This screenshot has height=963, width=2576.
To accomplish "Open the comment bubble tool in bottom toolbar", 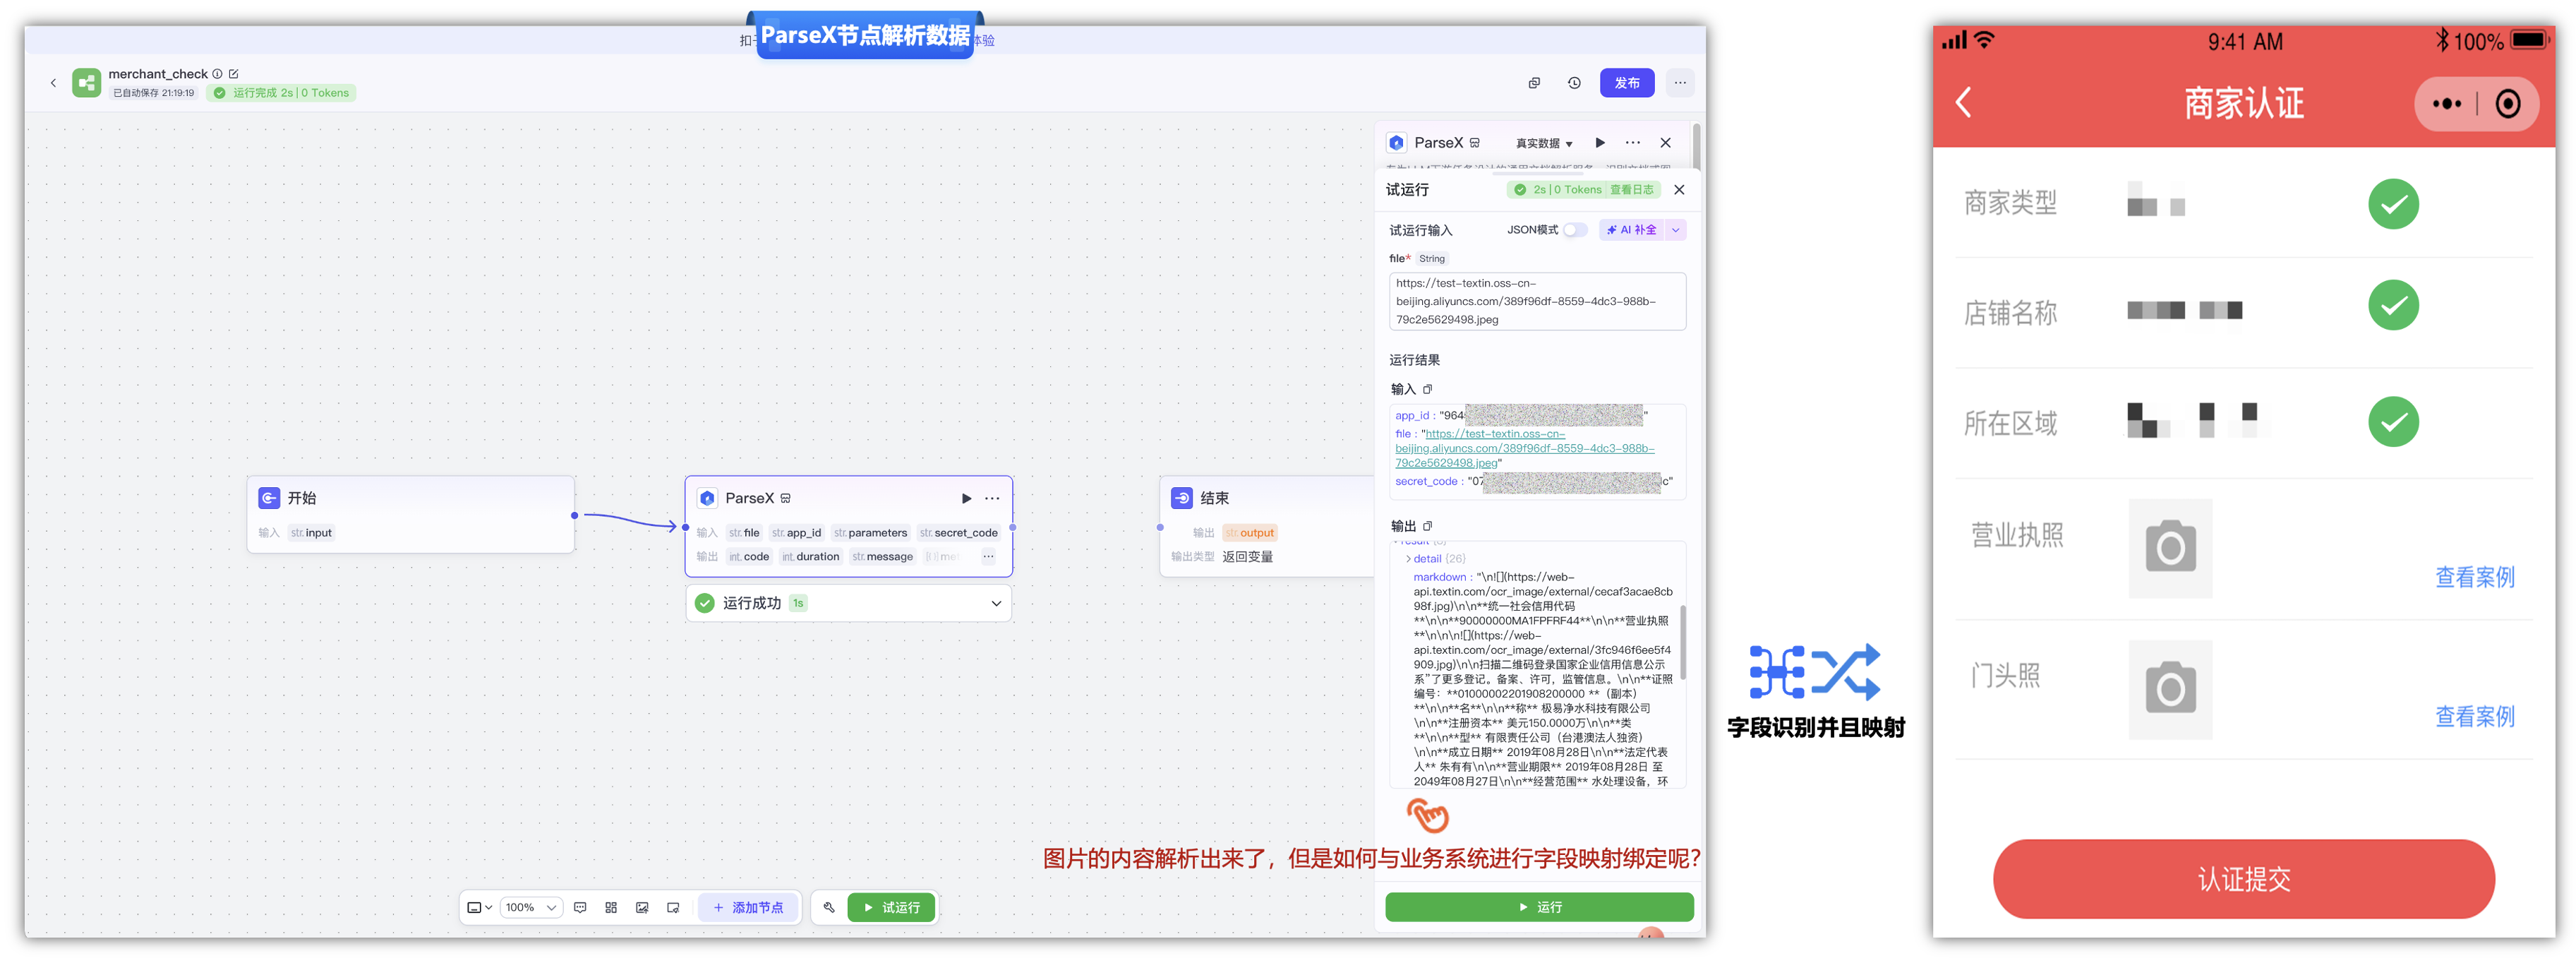I will click(580, 907).
